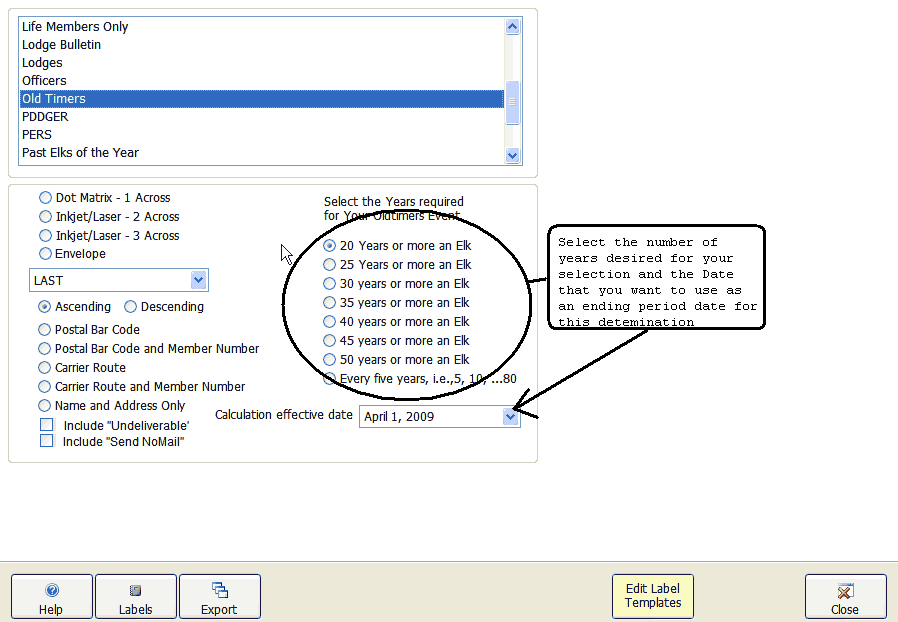
Task: Select Inkjet/Laser - 3 Across option
Action: pos(45,236)
